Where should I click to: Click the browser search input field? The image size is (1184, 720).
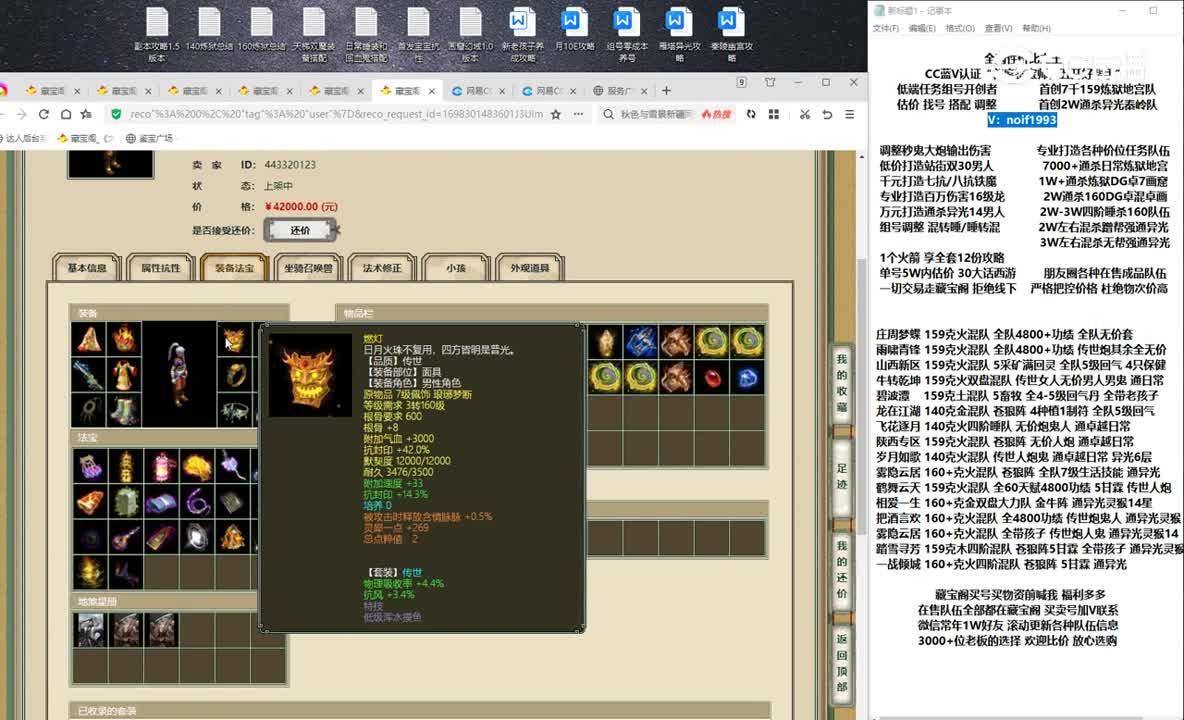point(655,114)
